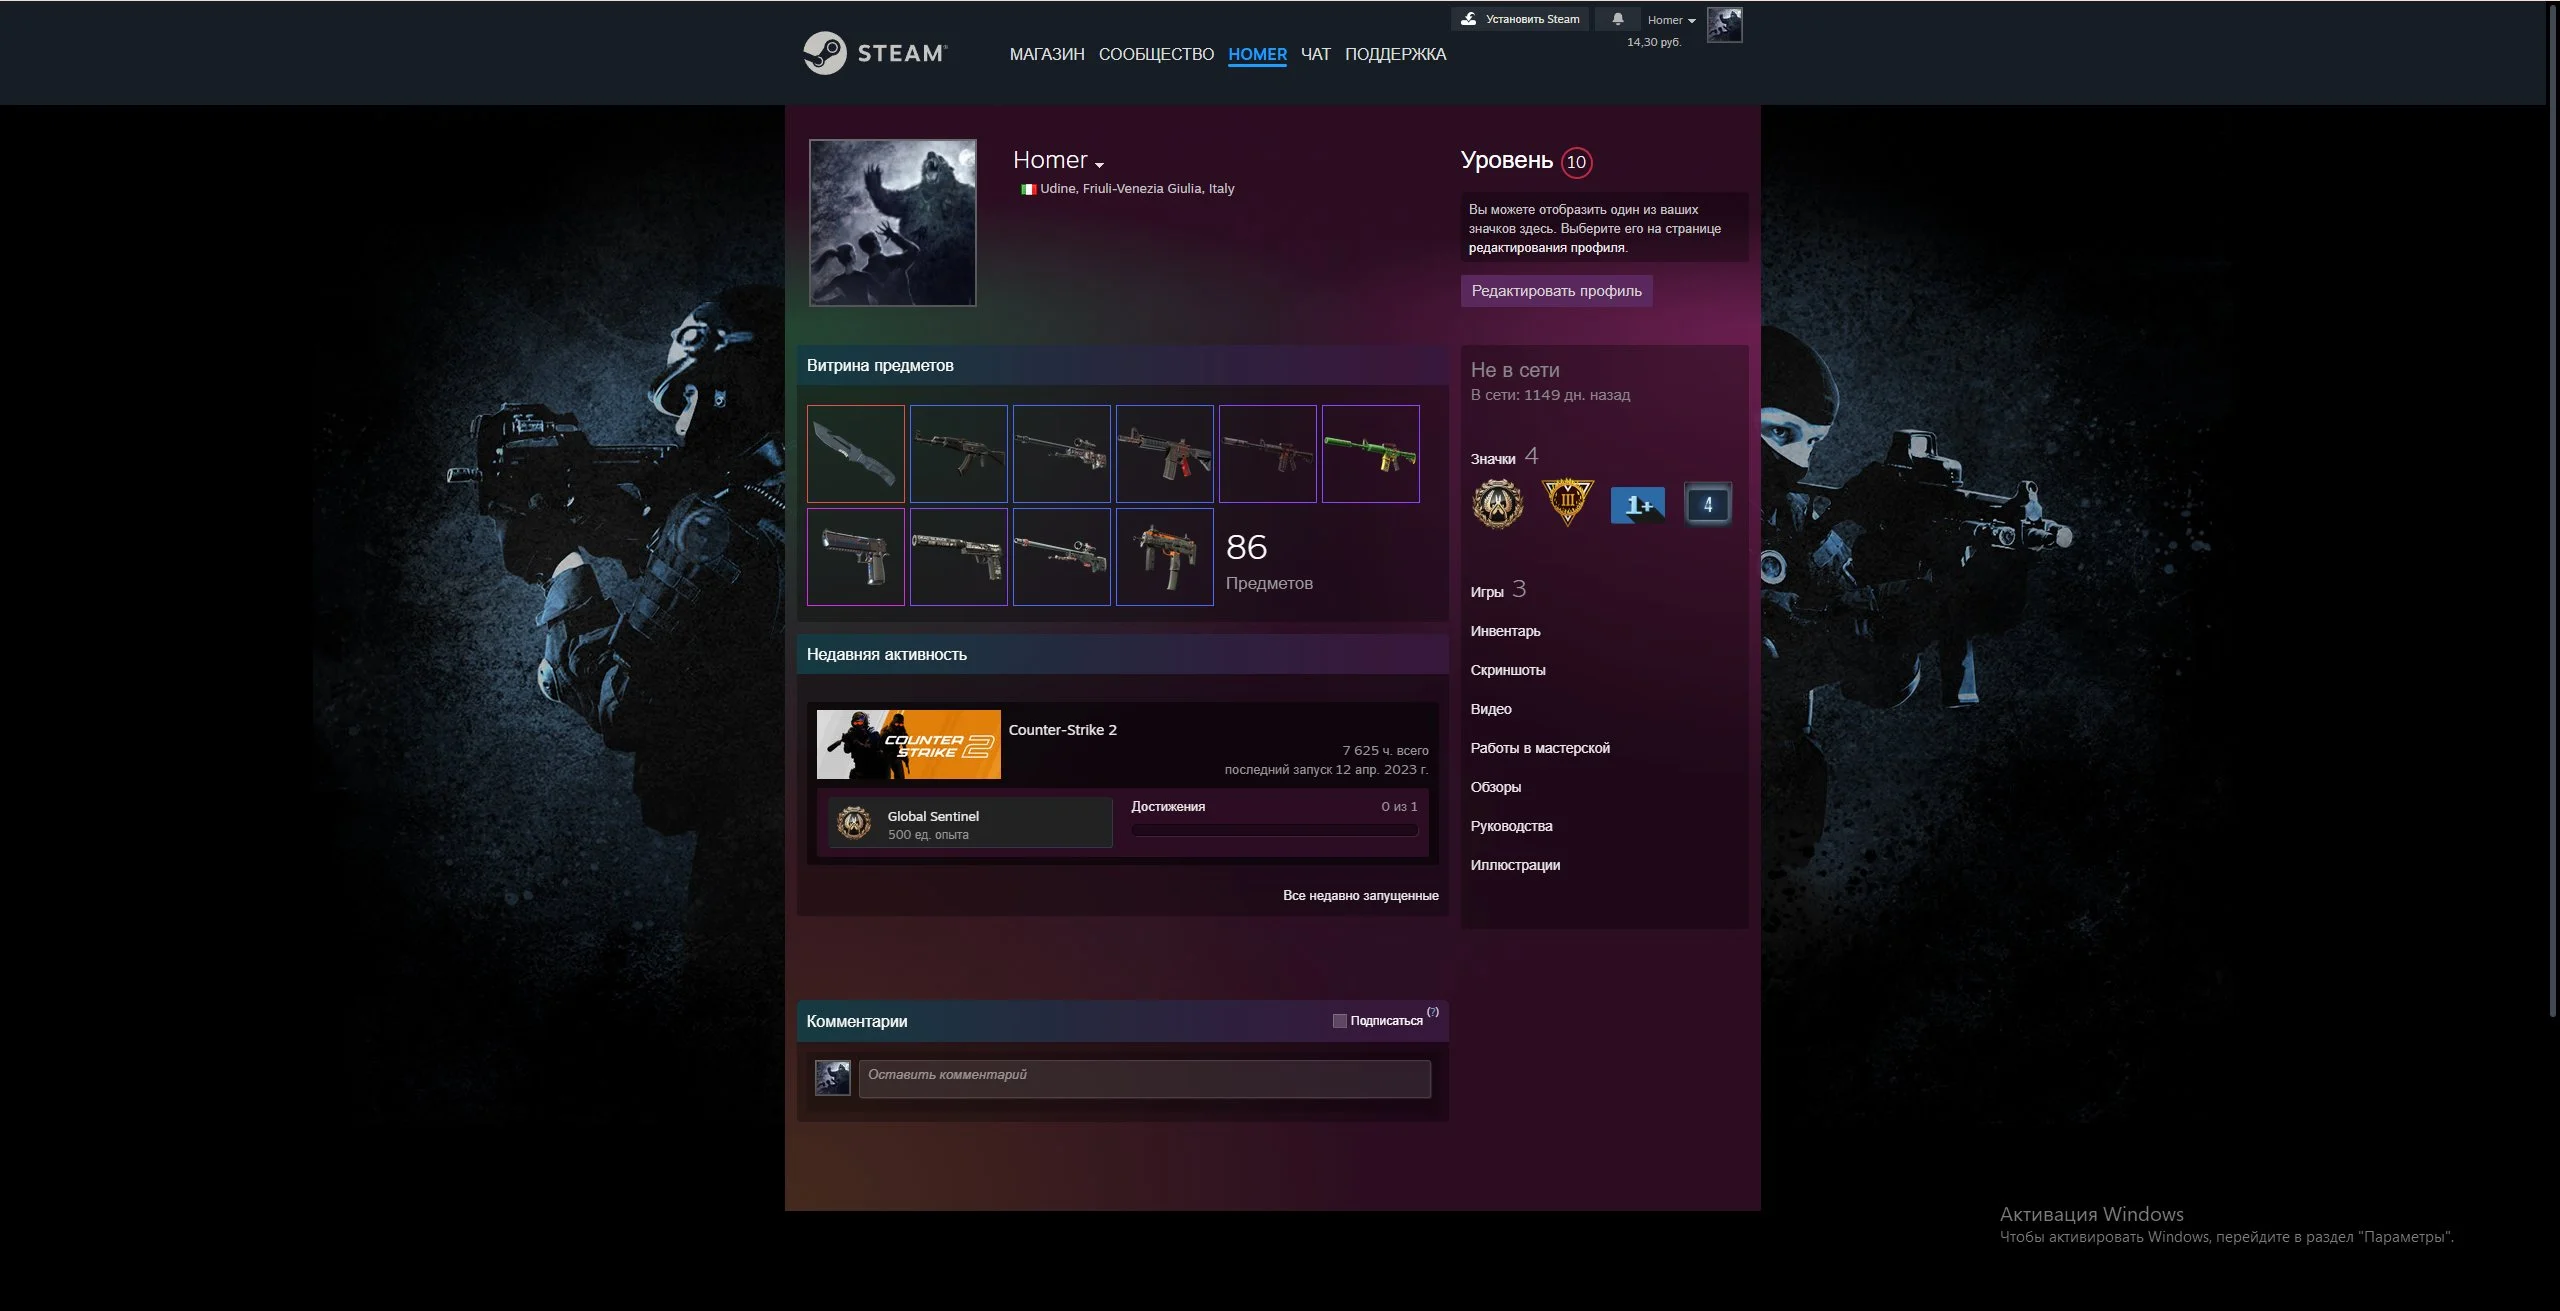Click the Инвентарь link in sidebar
2560x1311 pixels.
click(x=1505, y=631)
